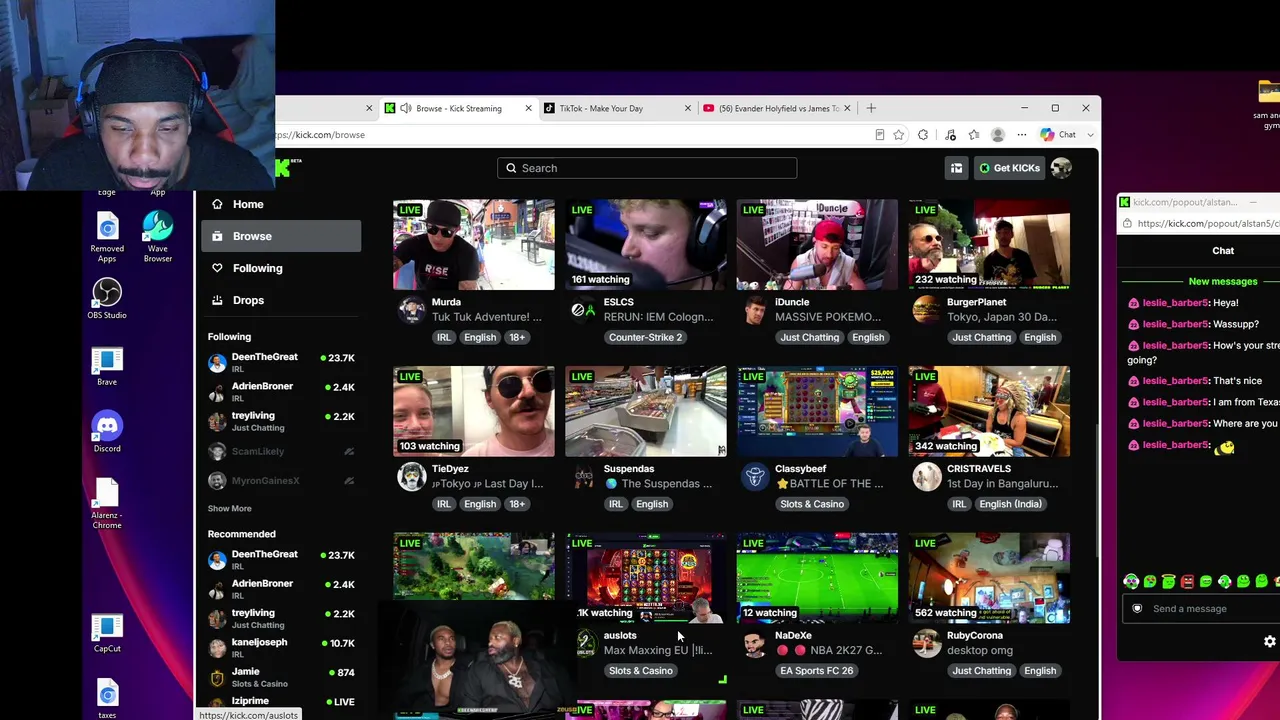The width and height of the screenshot is (1280, 720).
Task: Select the English (India) language tag
Action: coord(1010,504)
